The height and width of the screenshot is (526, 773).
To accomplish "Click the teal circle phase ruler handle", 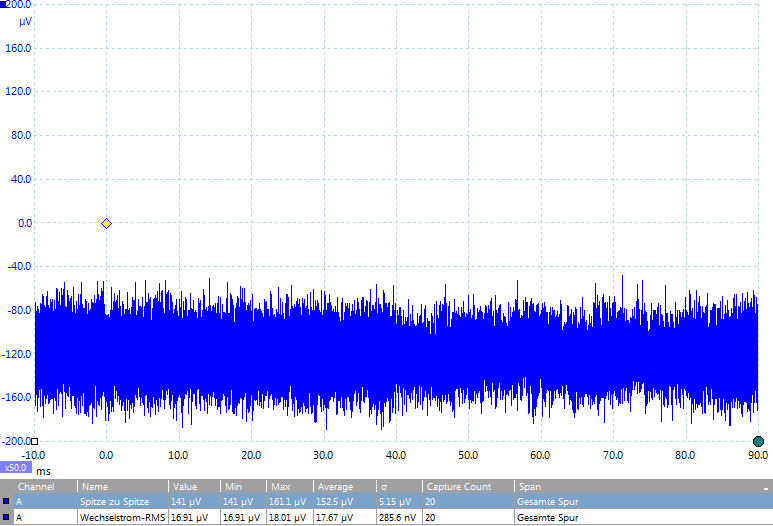I will click(x=758, y=441).
